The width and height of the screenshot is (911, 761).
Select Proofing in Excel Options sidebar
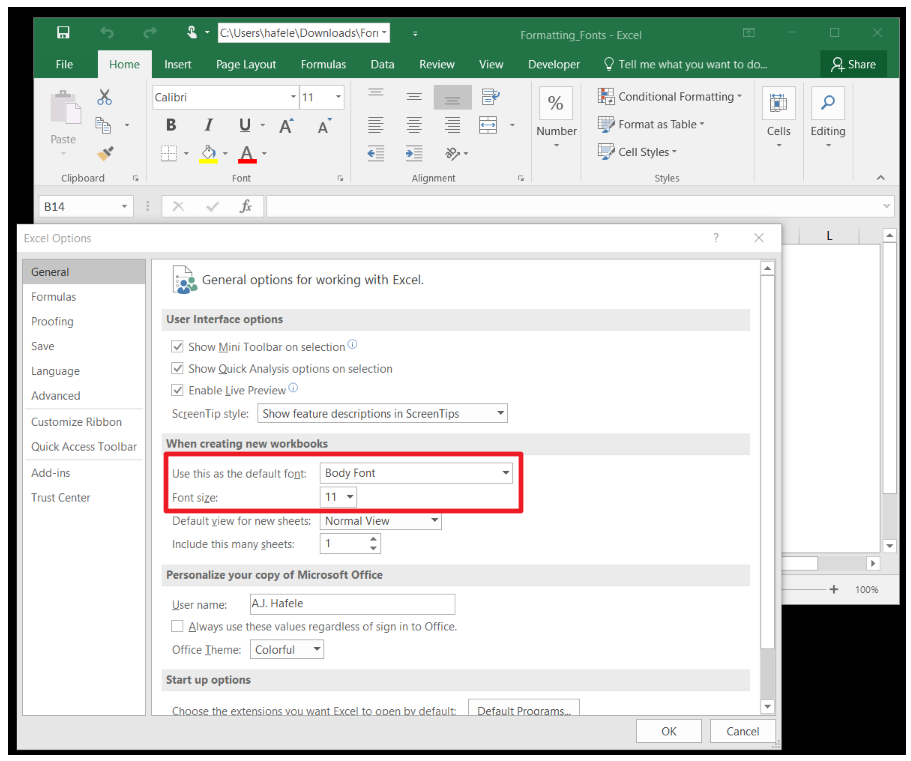(84, 321)
